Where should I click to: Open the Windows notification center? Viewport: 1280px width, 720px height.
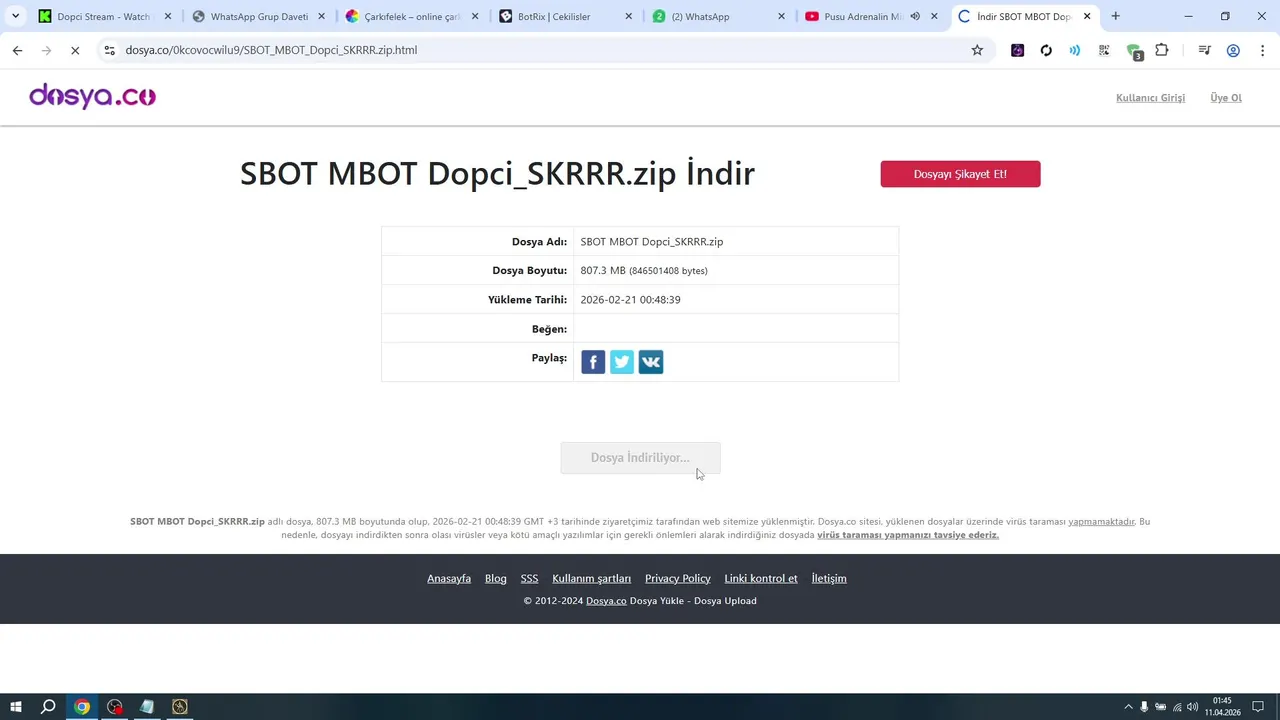coord(1259,707)
